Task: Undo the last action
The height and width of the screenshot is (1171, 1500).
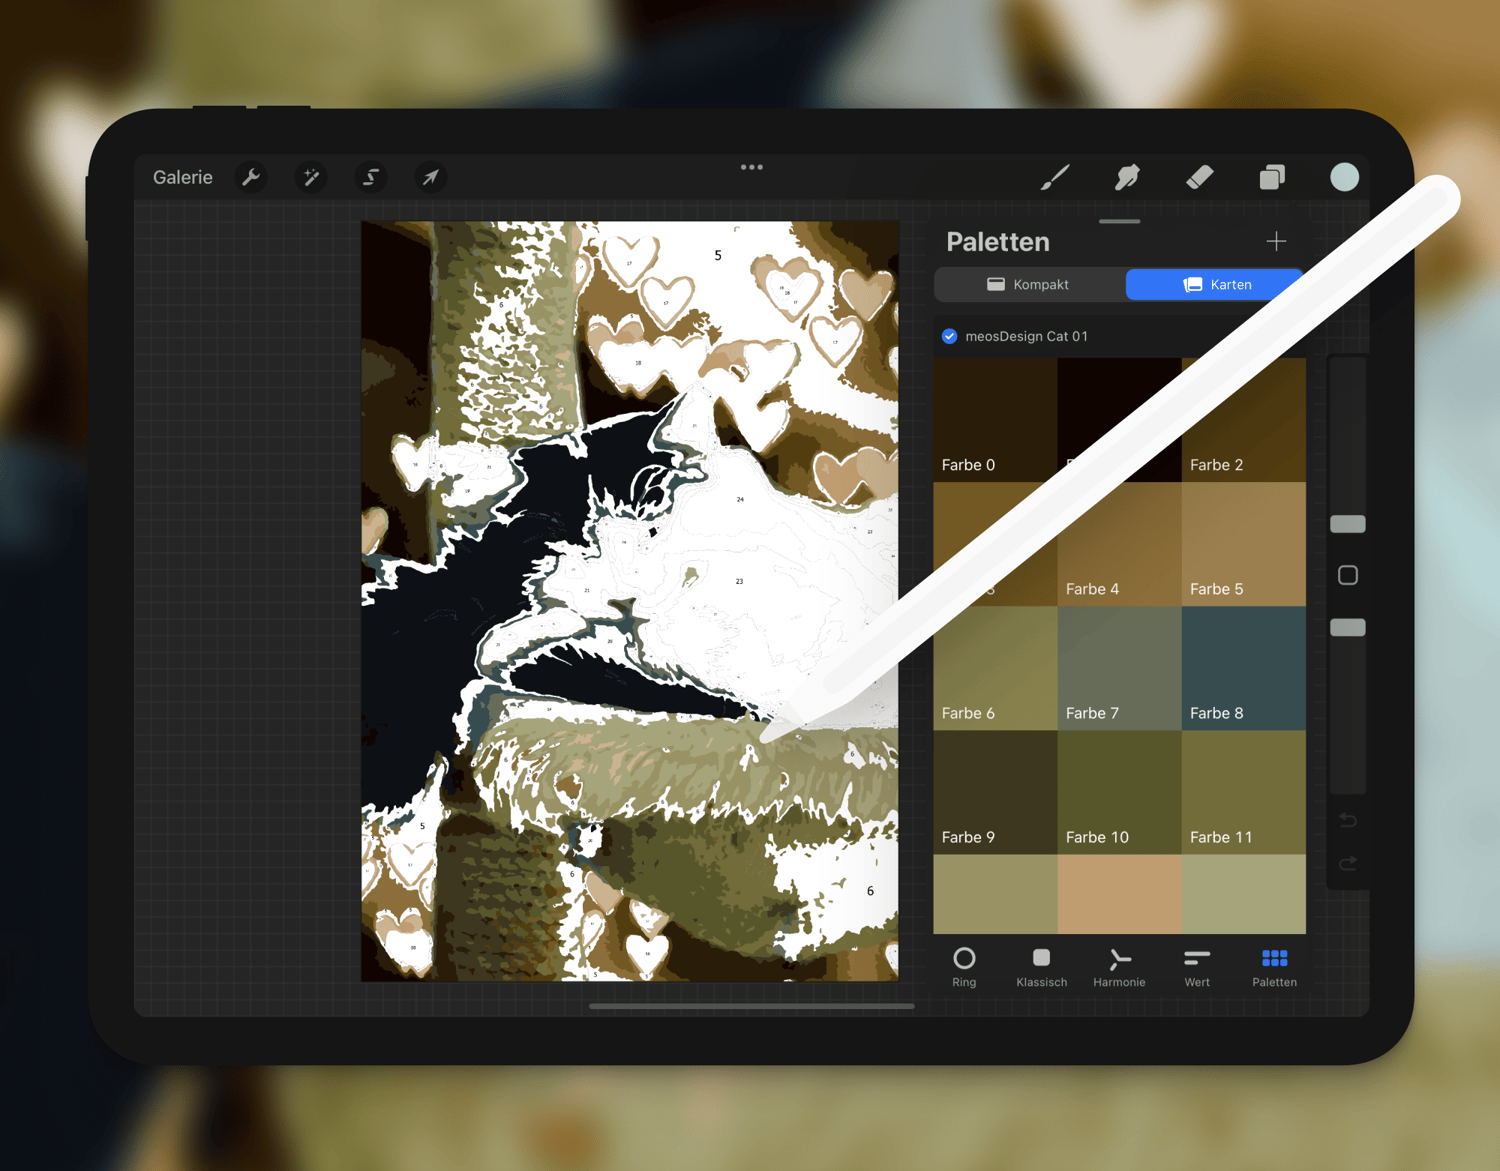Action: (1348, 820)
